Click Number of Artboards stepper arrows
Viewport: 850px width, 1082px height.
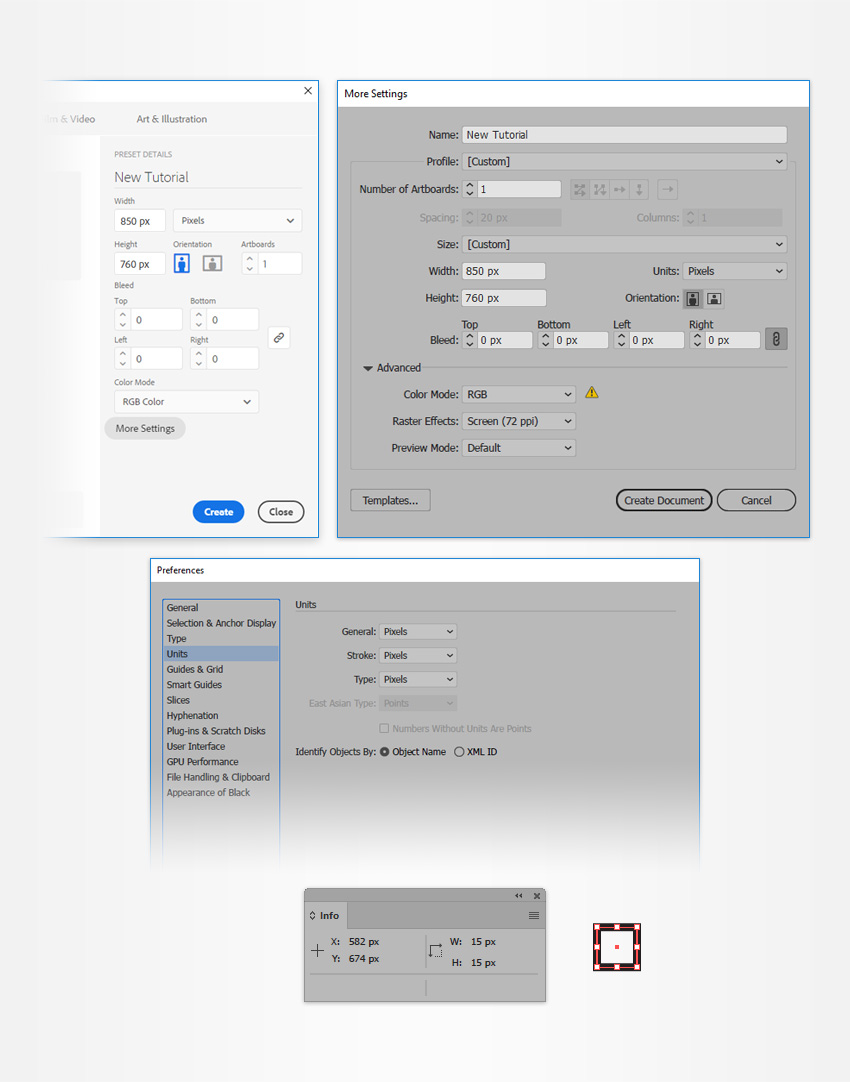point(470,189)
